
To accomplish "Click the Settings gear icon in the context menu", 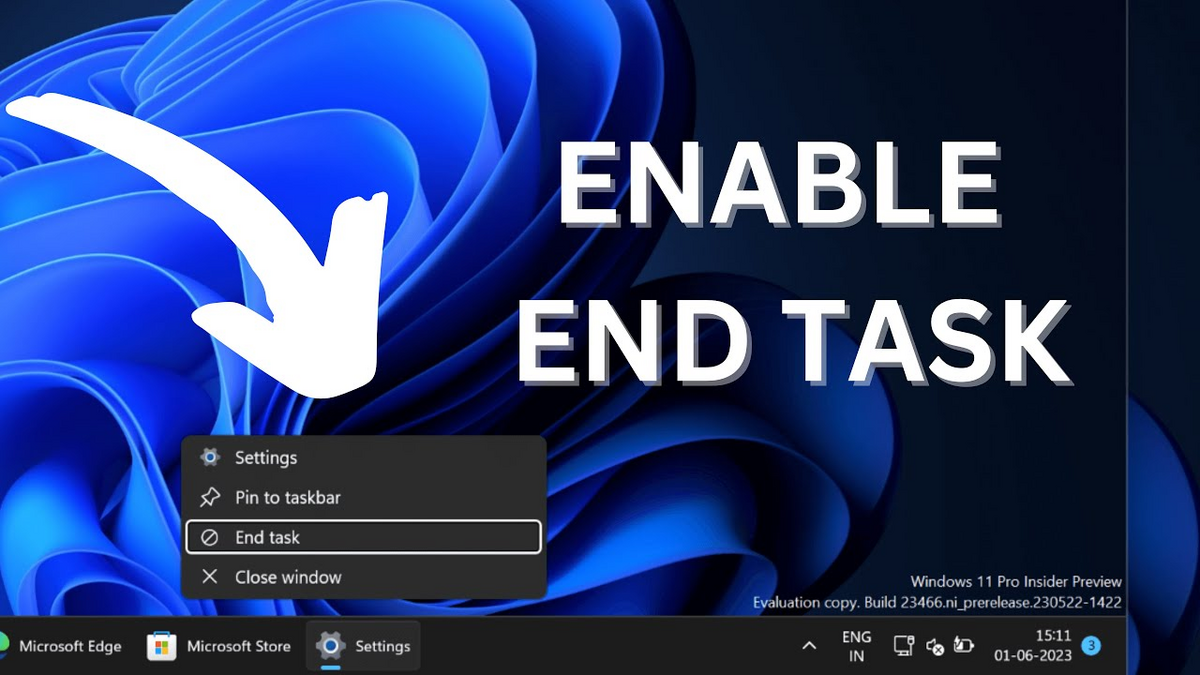I will point(209,457).
